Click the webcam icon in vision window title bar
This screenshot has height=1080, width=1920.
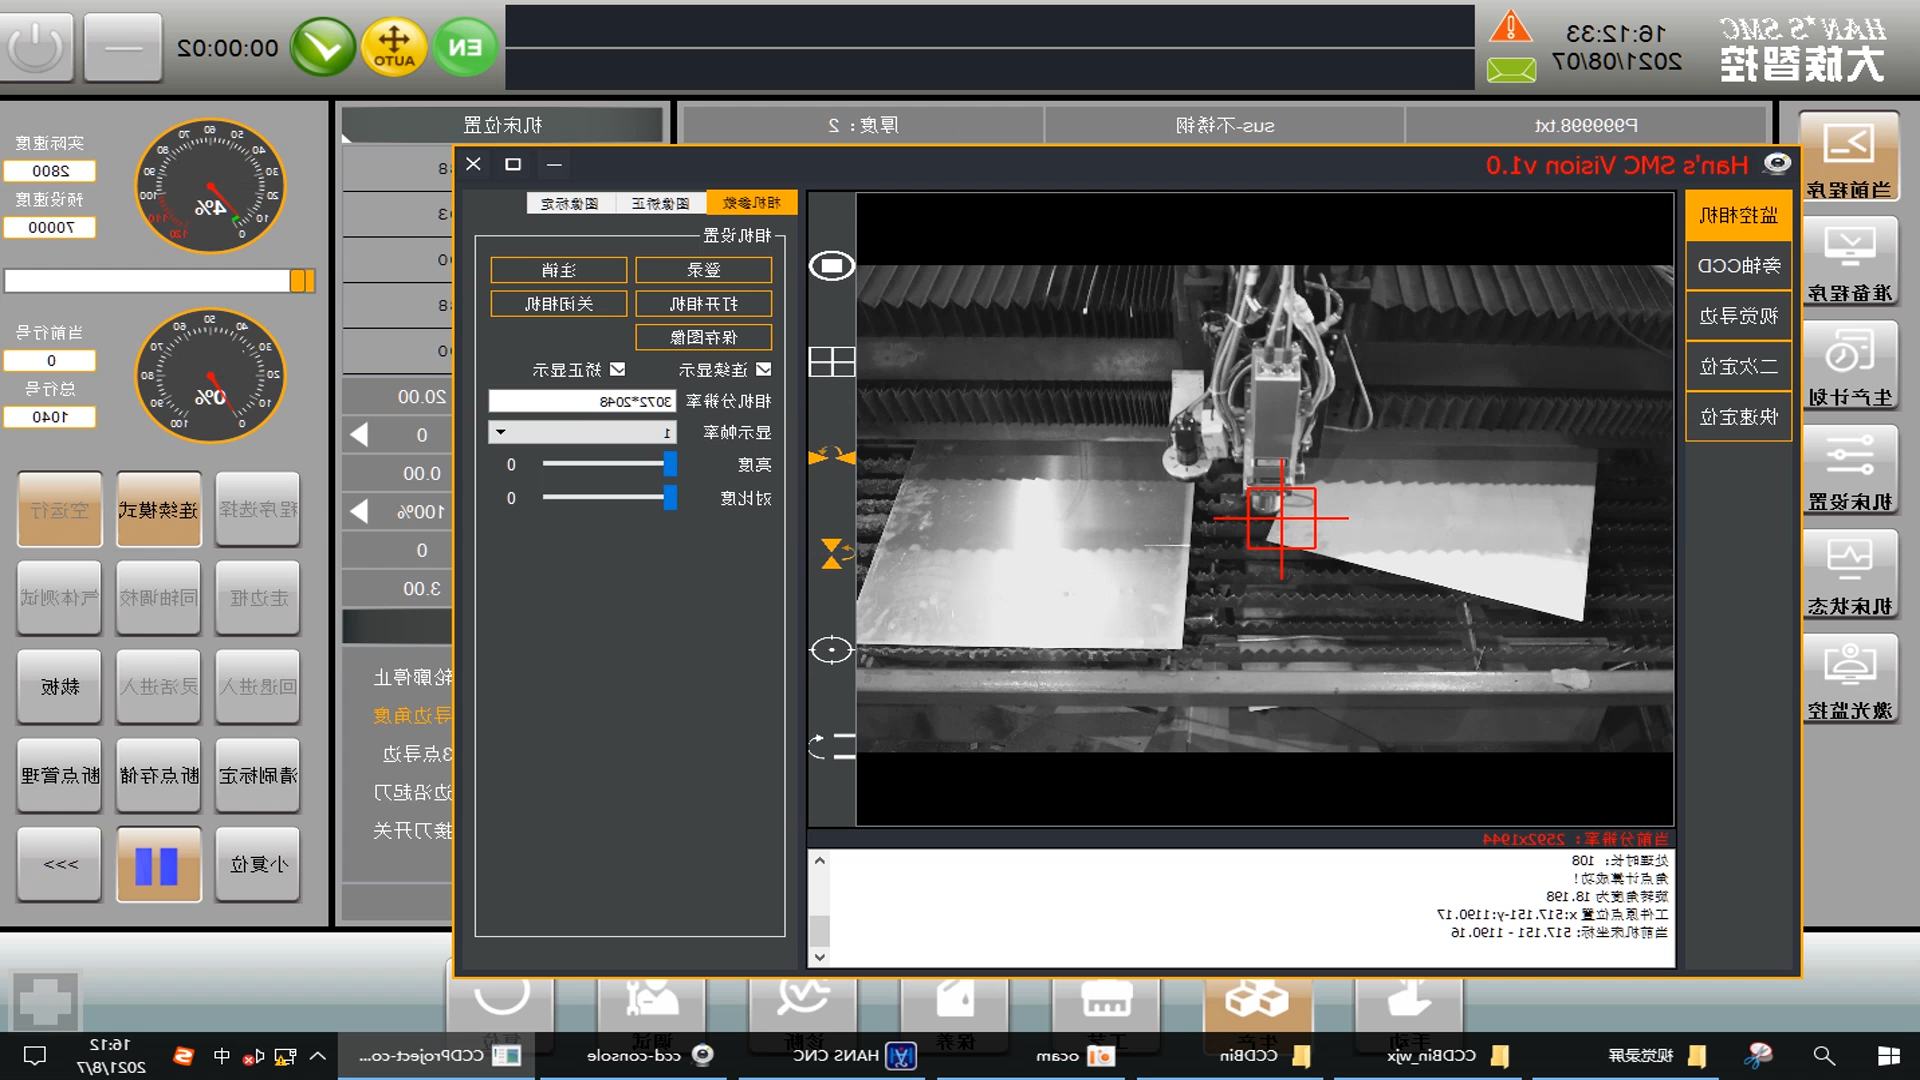point(1777,164)
